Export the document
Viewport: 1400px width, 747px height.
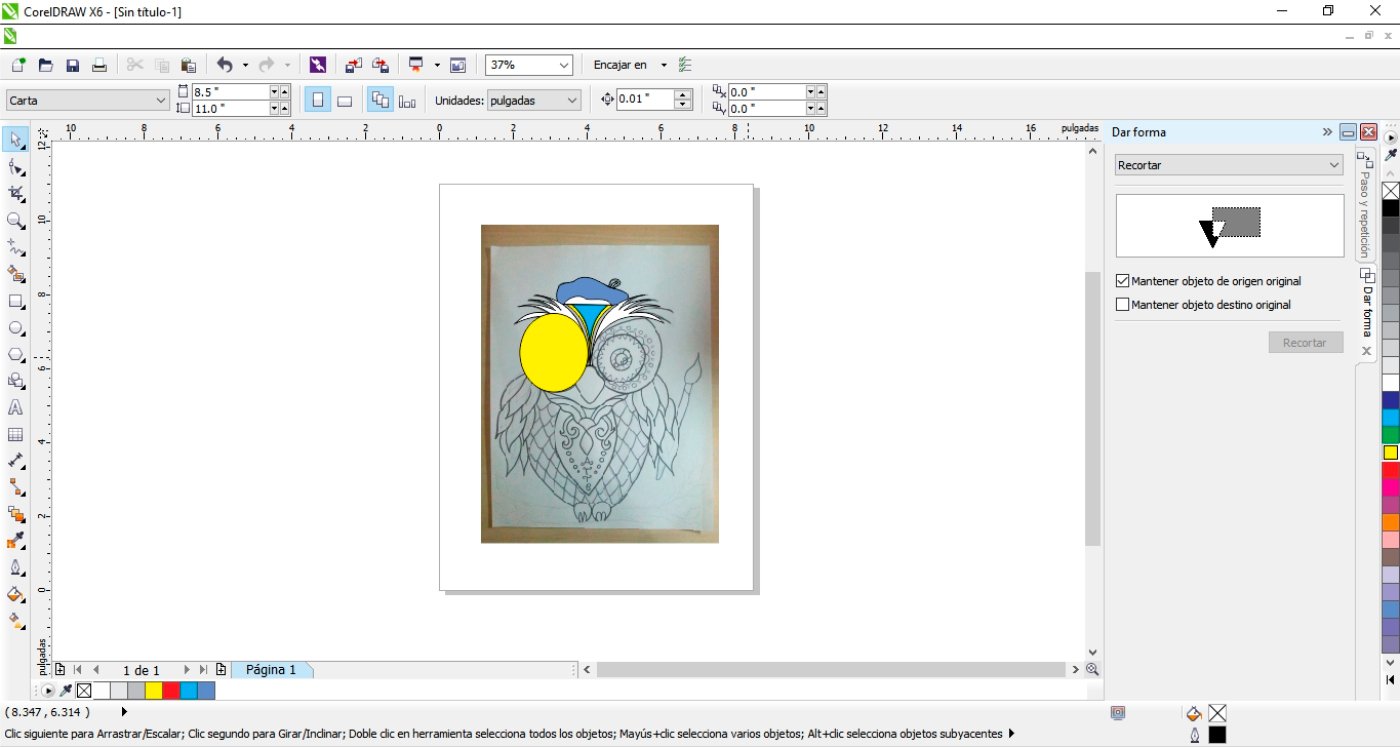tap(380, 65)
